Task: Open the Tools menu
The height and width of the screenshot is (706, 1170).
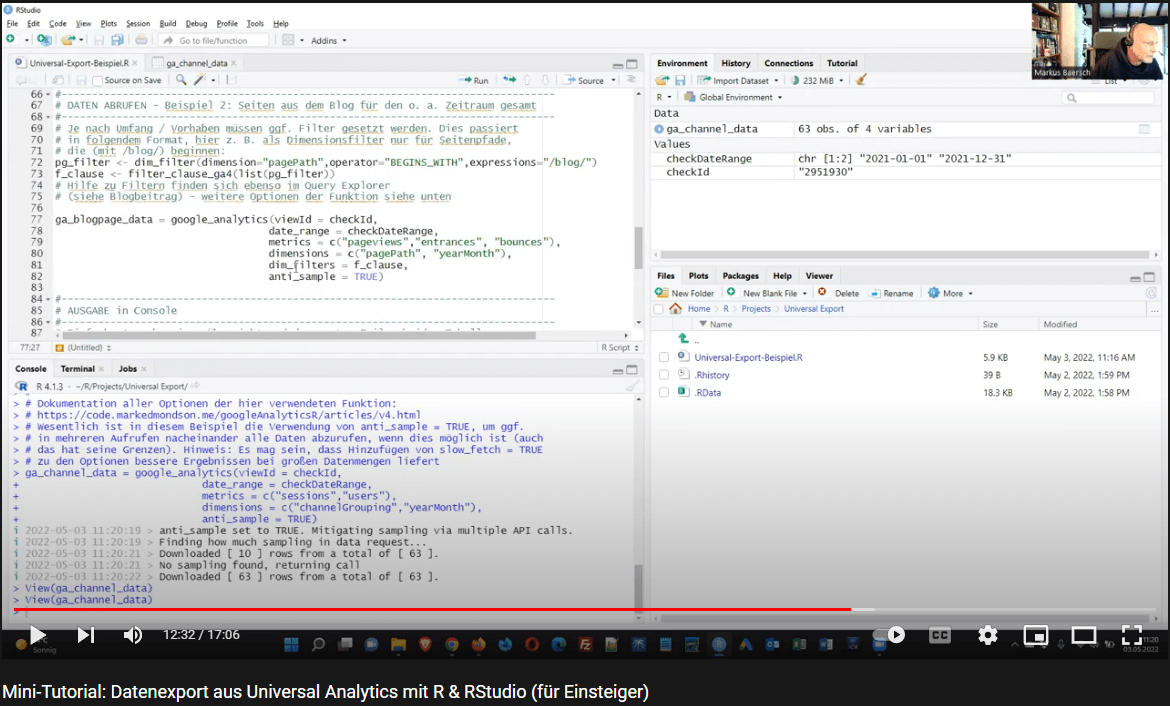Action: coord(255,23)
